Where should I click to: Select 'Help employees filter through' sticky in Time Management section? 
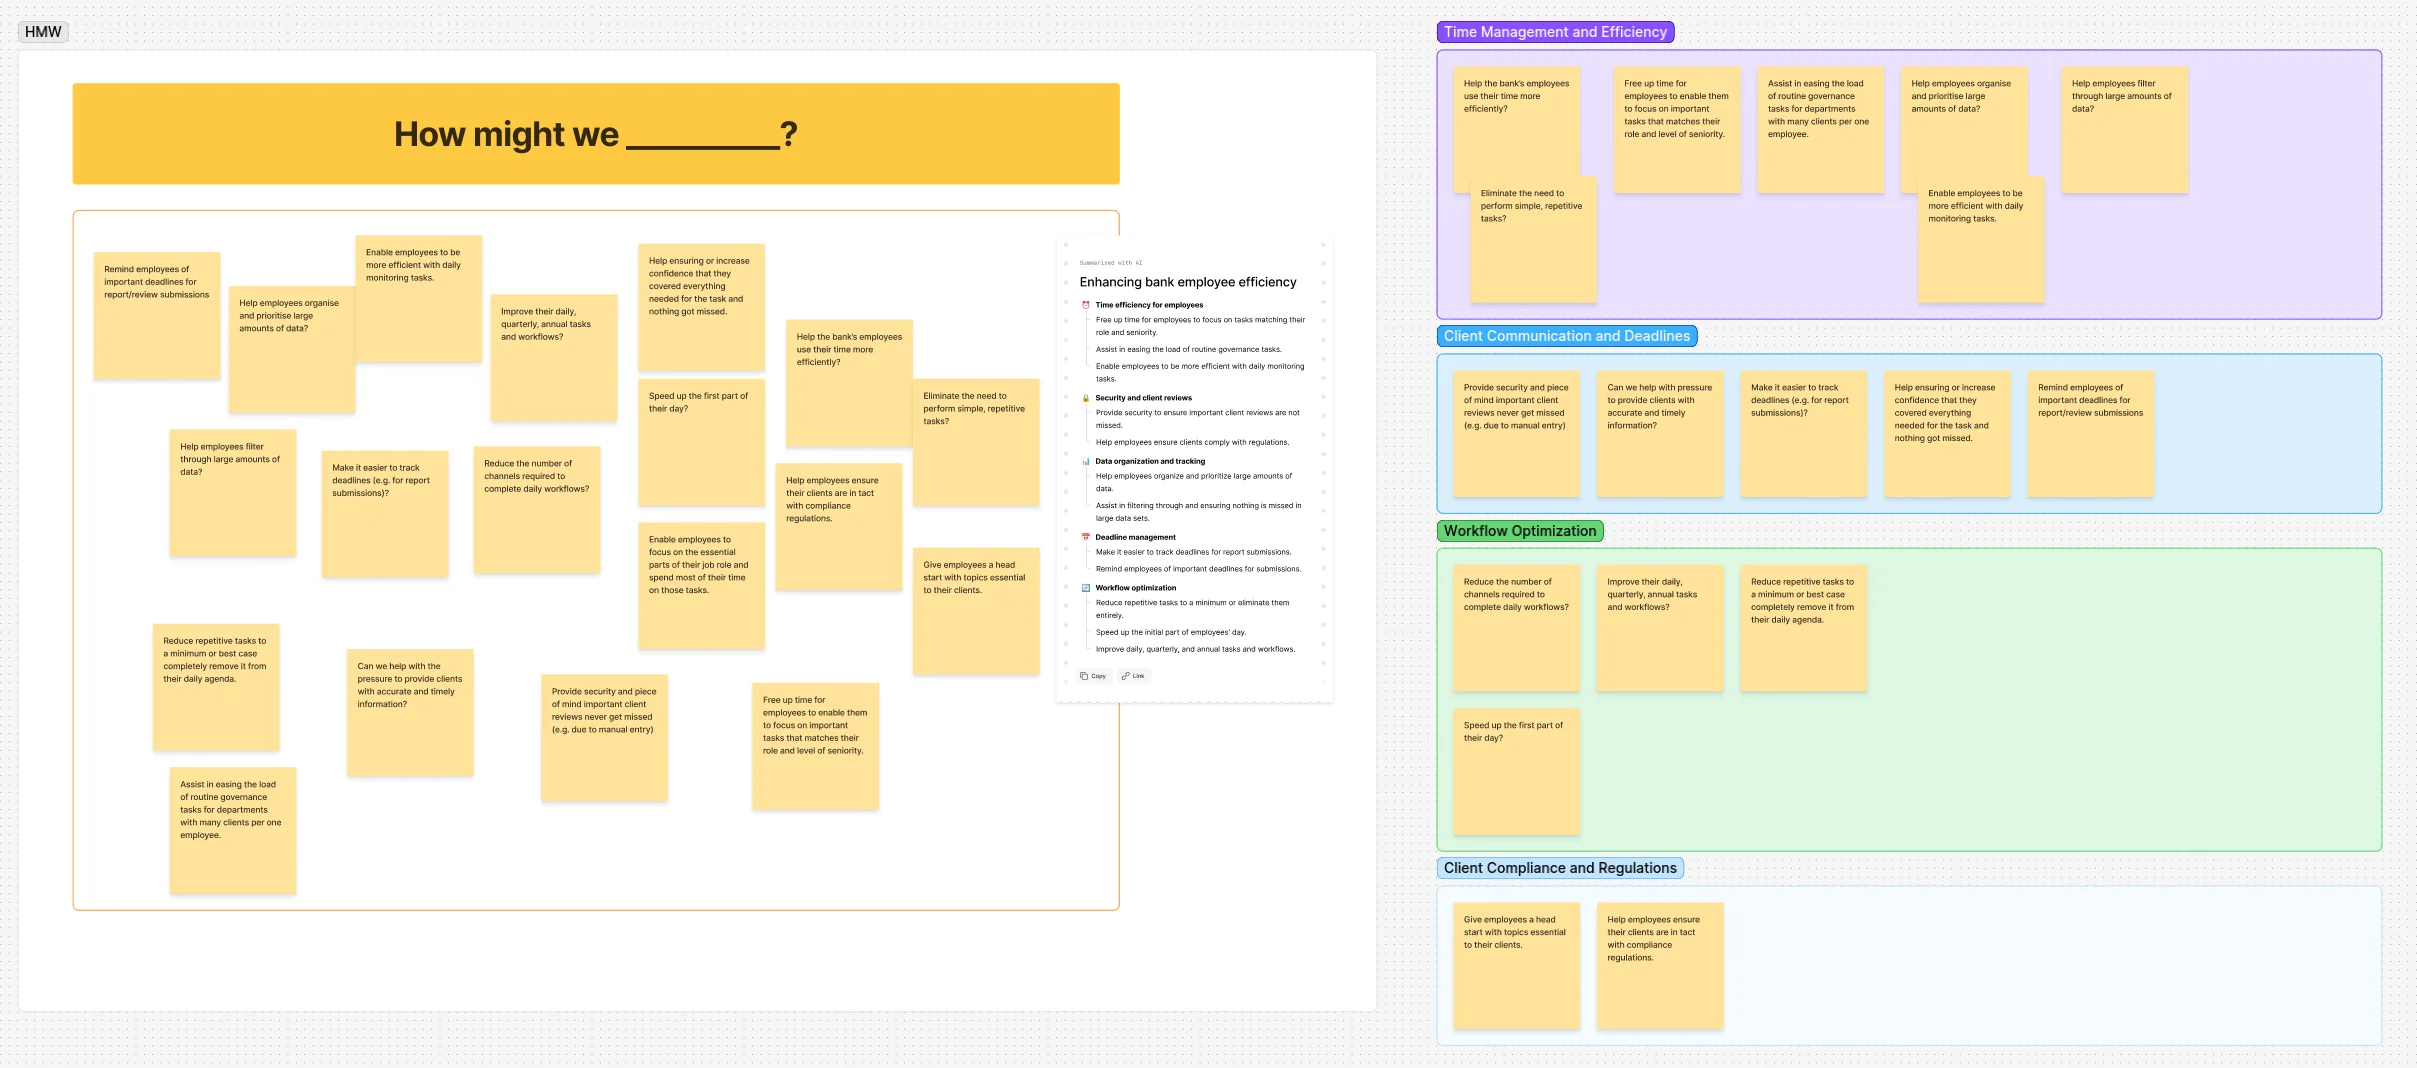coord(2125,130)
